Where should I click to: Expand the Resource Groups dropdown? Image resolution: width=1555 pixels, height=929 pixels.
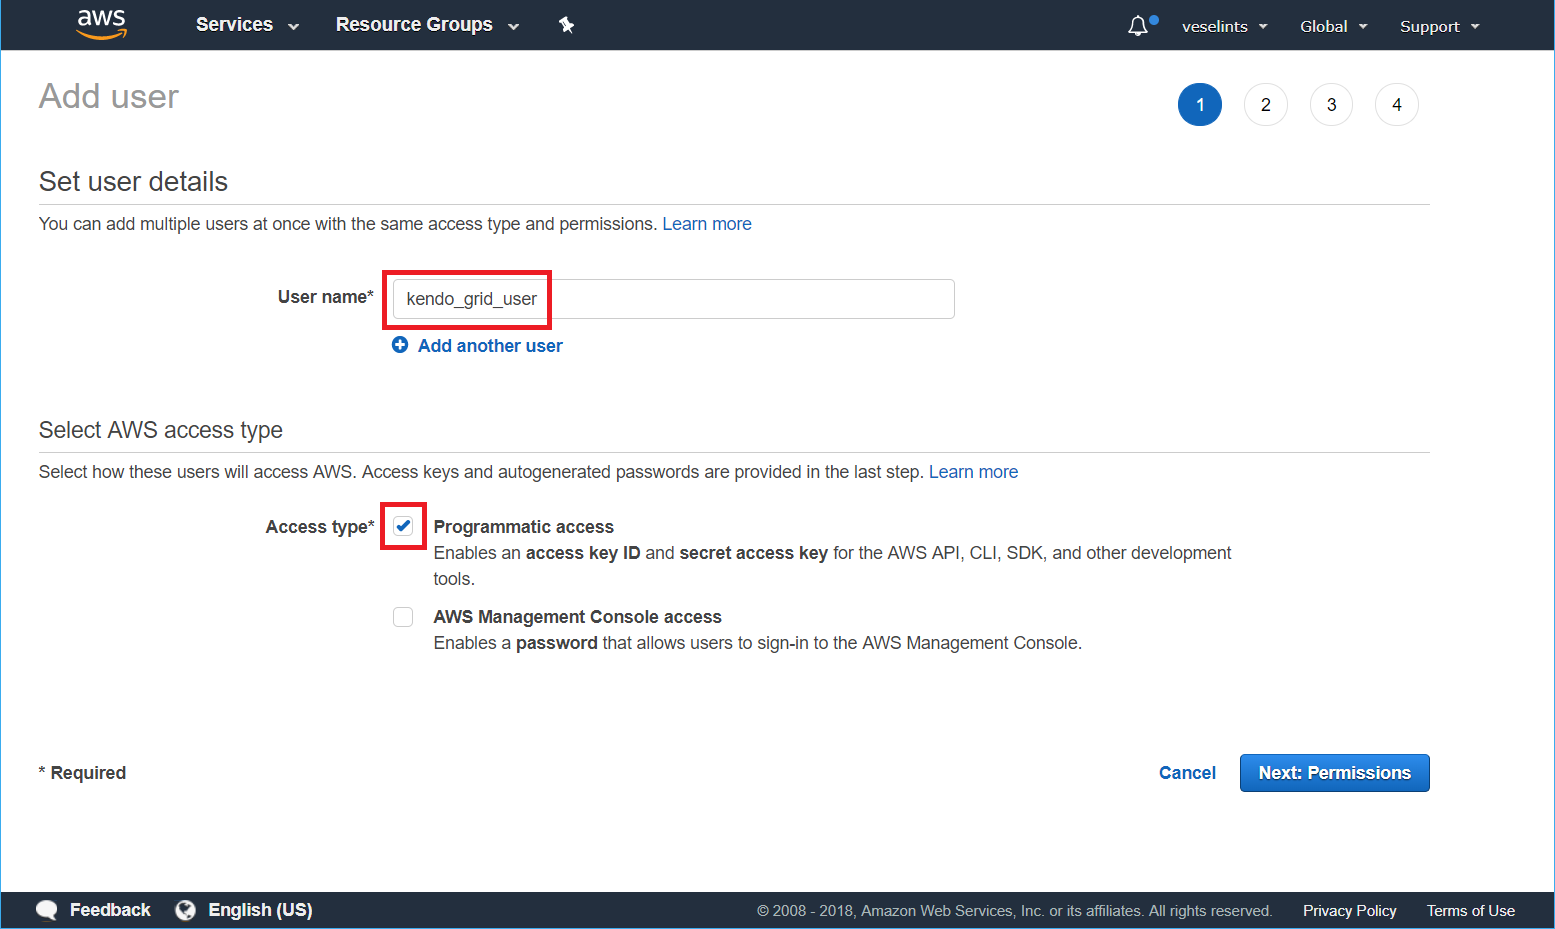tap(425, 24)
